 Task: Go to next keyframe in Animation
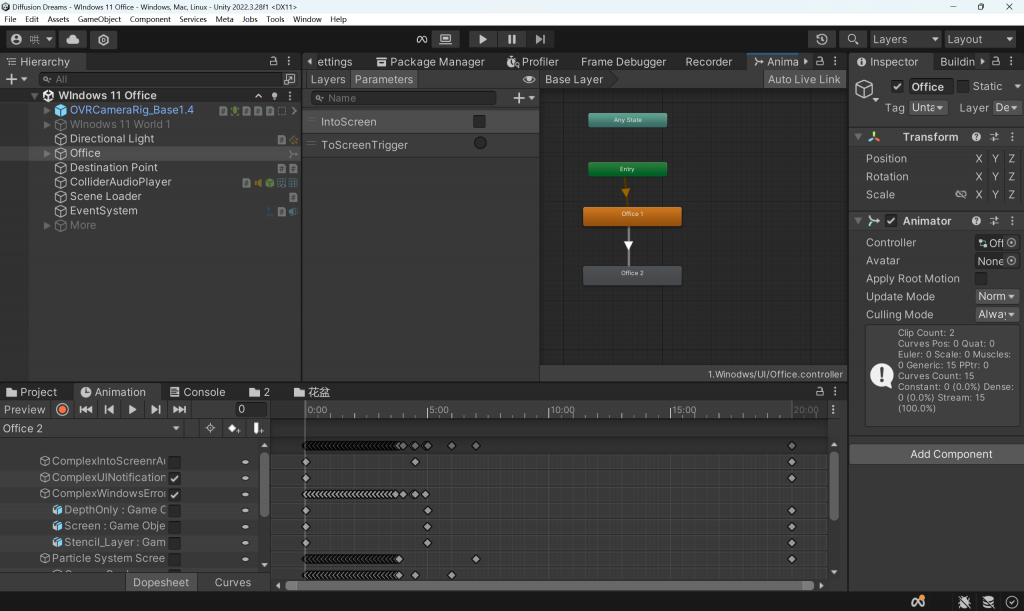[x=155, y=409]
